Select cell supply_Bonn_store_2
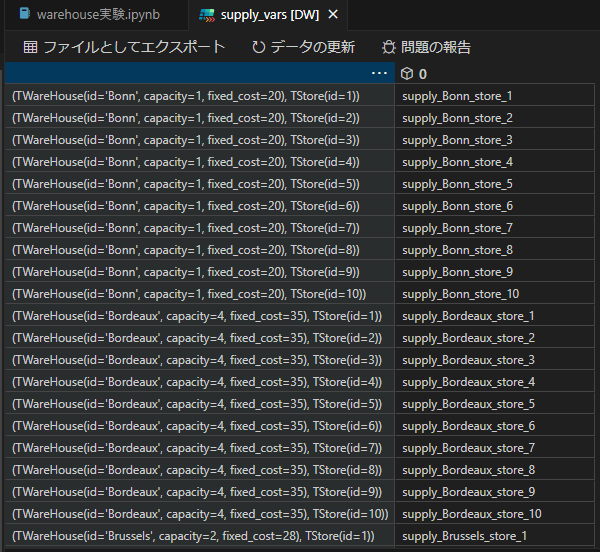600x552 pixels. (494, 118)
